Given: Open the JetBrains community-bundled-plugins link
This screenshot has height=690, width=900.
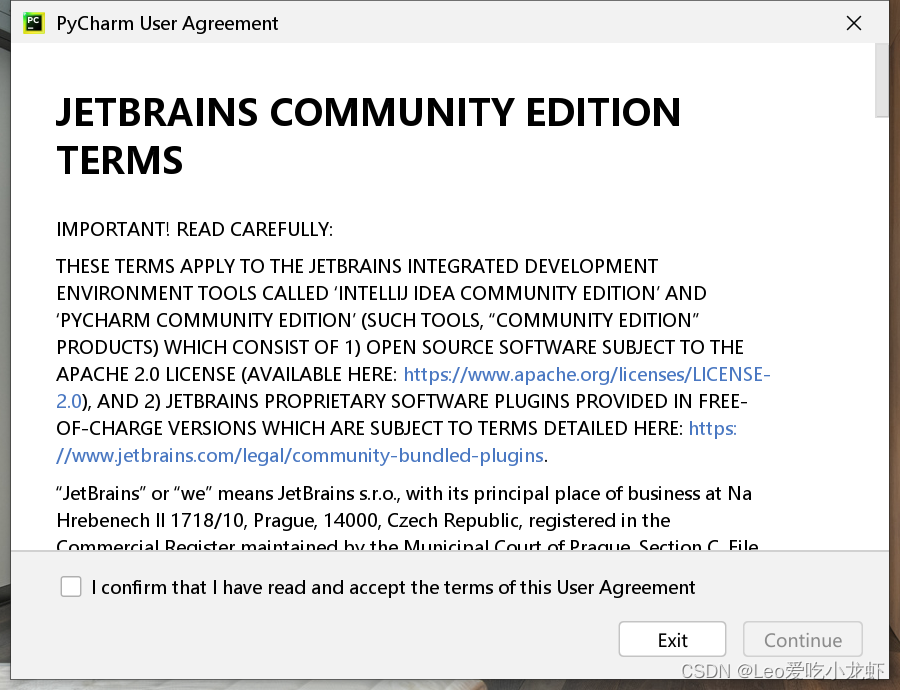Looking at the screenshot, I should pos(300,455).
